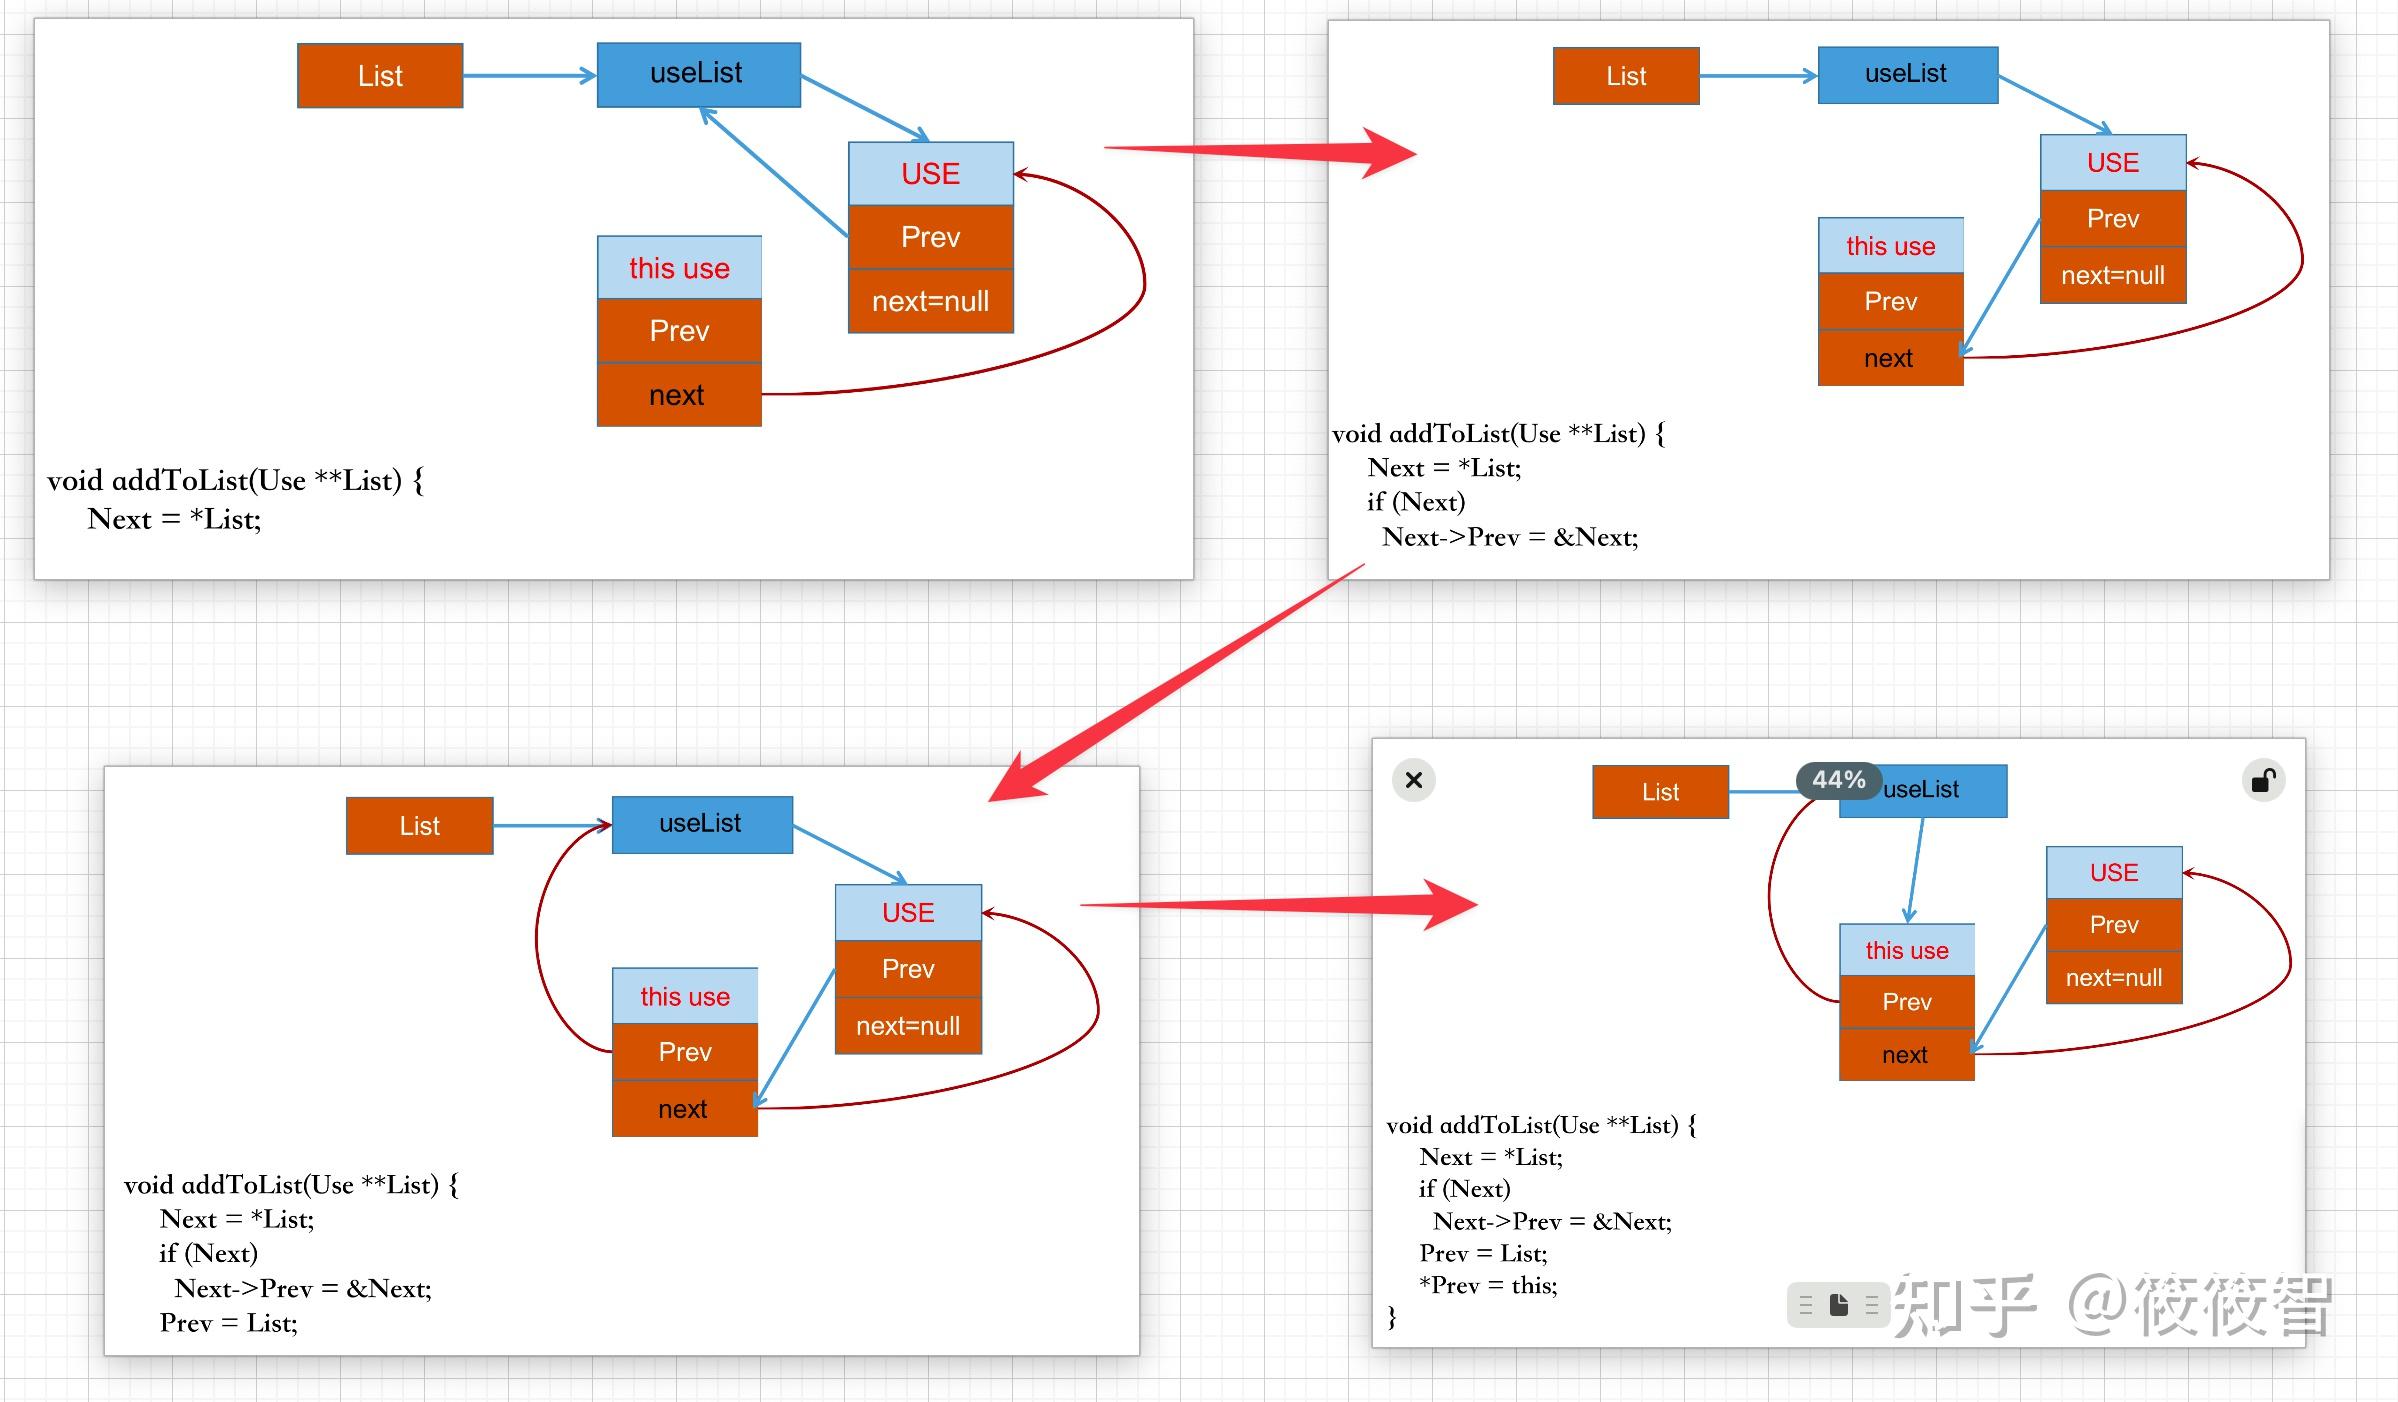Image resolution: width=2398 pixels, height=1402 pixels.
Task: Select 'Next->Prev = &Next;' in the second step code
Action: 1510,537
